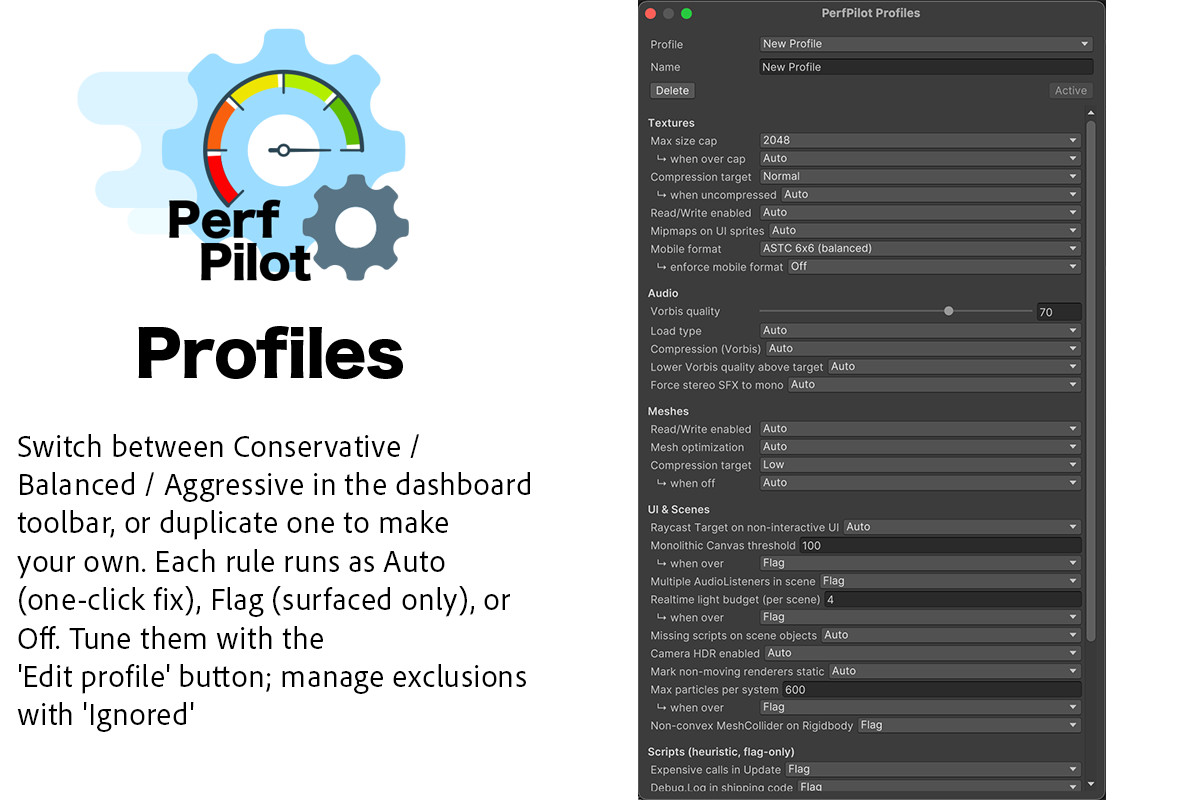The height and width of the screenshot is (800, 1200).
Task: Click the scrollbar up arrow in PerfPilot Profiles
Action: click(1090, 113)
